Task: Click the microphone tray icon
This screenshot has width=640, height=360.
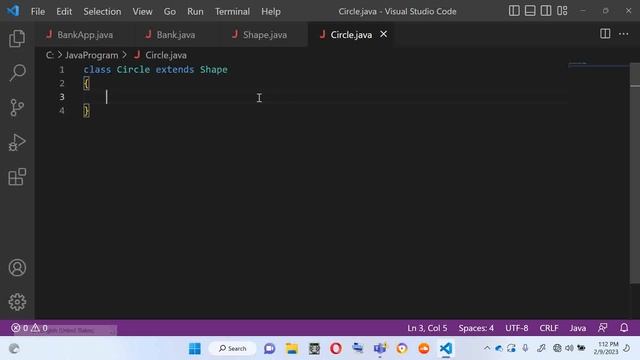Action: click(525, 349)
